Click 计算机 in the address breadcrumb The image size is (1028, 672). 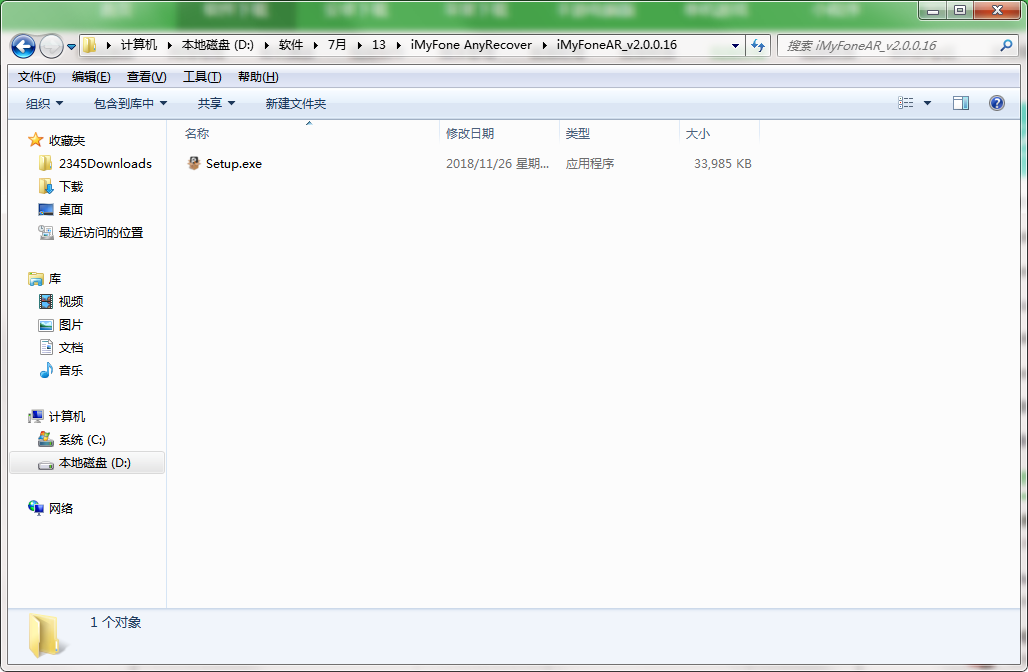click(x=139, y=45)
